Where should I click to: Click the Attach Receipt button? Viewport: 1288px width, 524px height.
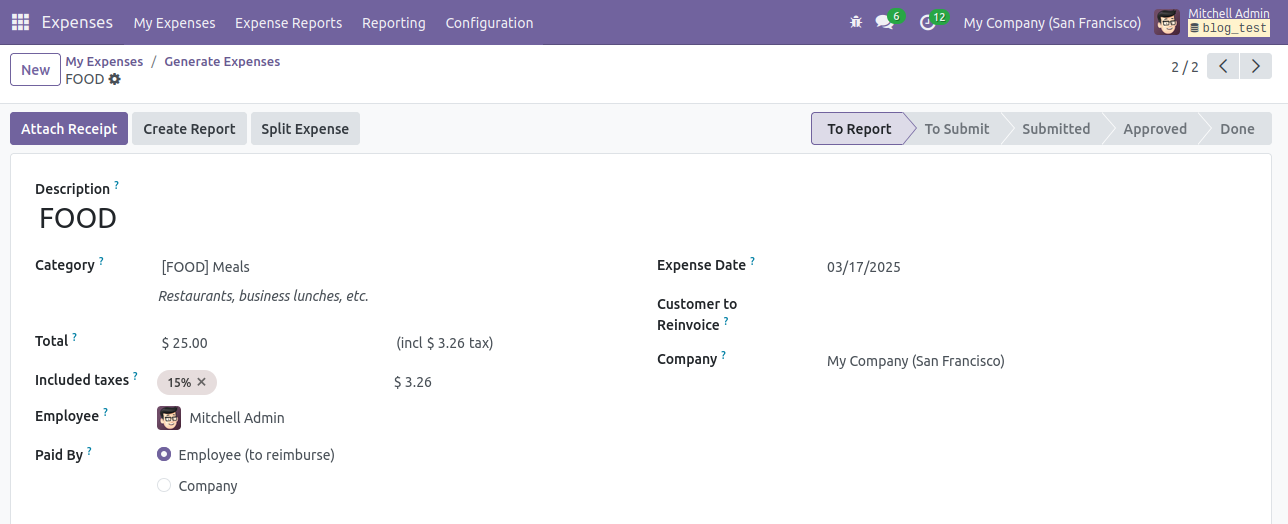point(69,128)
